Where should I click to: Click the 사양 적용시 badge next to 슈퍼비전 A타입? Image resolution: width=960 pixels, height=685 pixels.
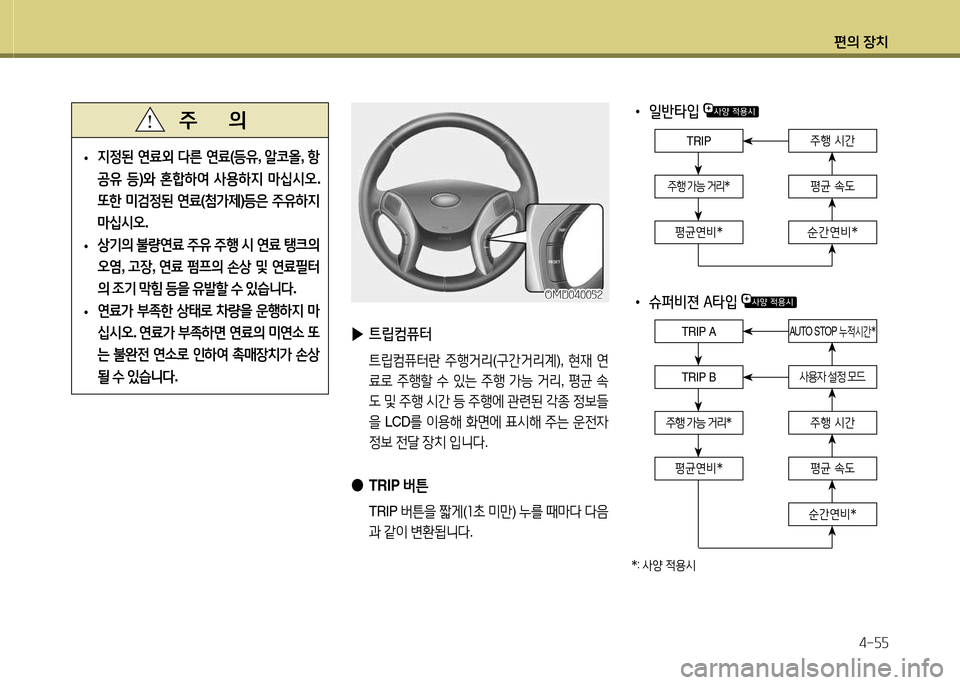(769, 301)
